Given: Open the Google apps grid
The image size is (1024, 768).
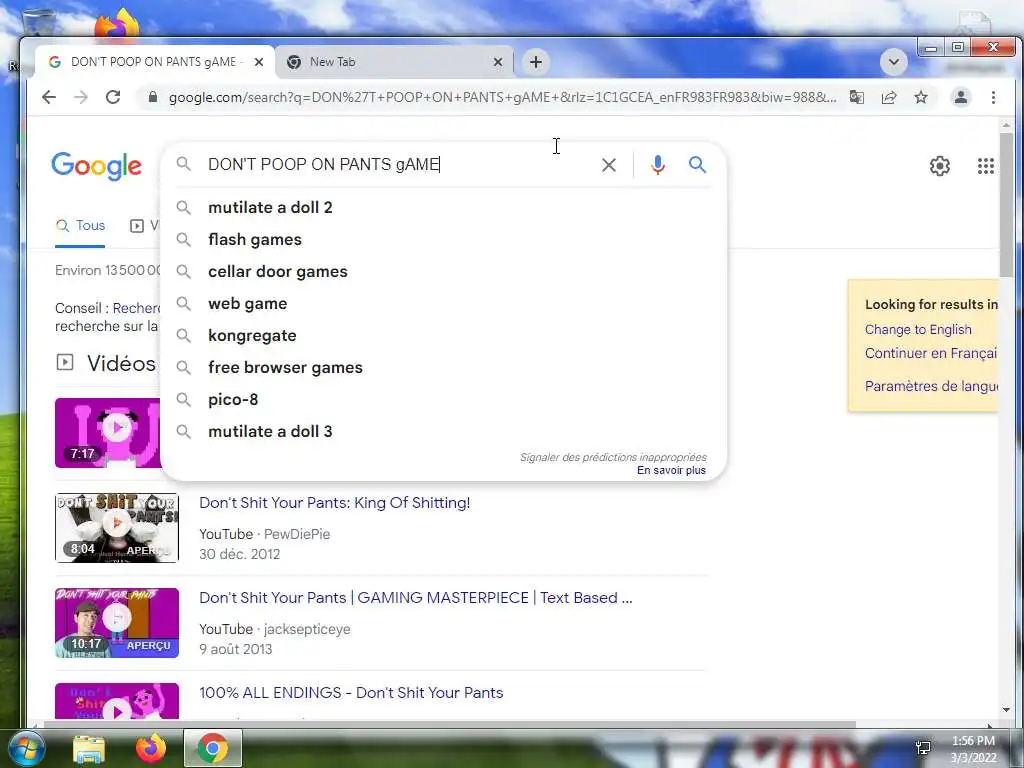Looking at the screenshot, I should pos(985,166).
